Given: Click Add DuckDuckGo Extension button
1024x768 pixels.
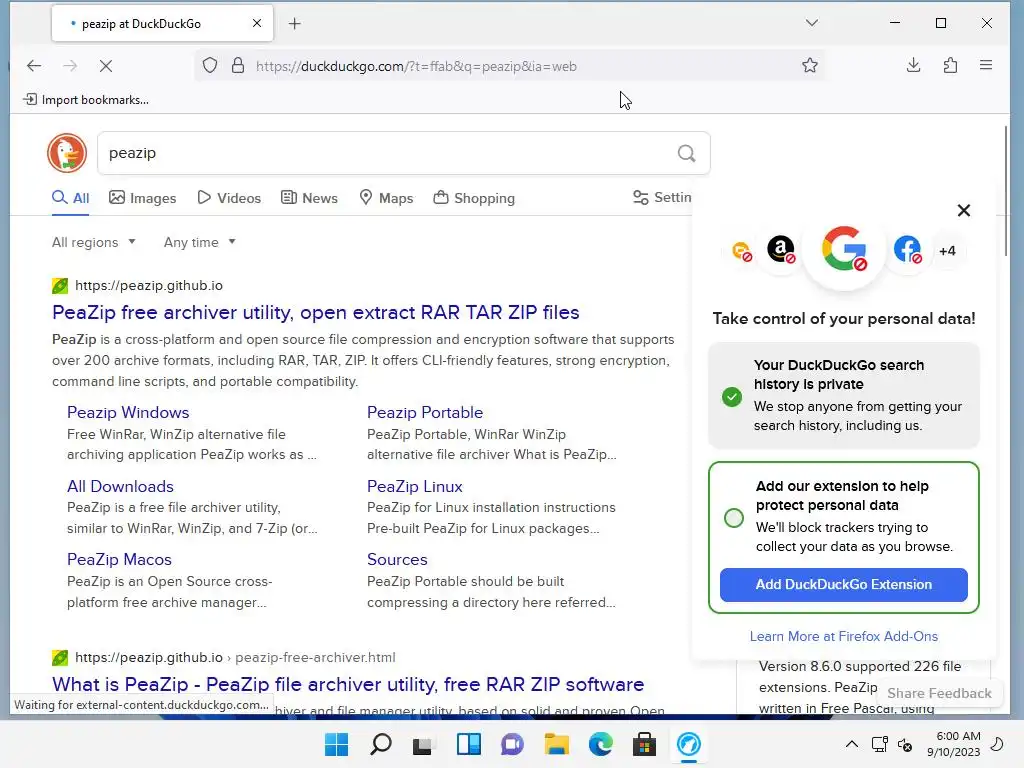Looking at the screenshot, I should (x=844, y=584).
